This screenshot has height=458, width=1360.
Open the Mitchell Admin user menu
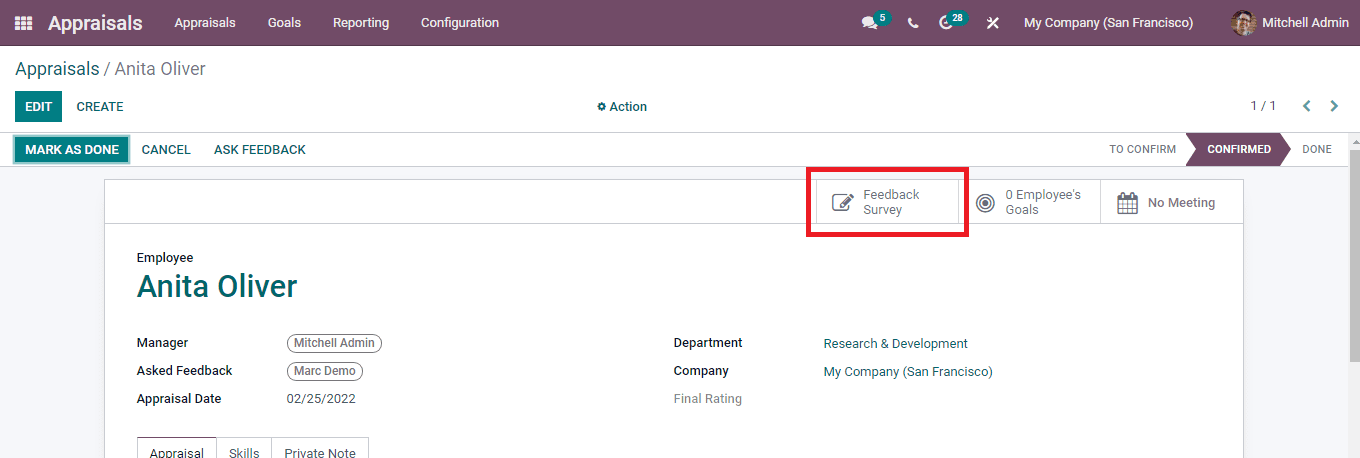click(x=1290, y=23)
